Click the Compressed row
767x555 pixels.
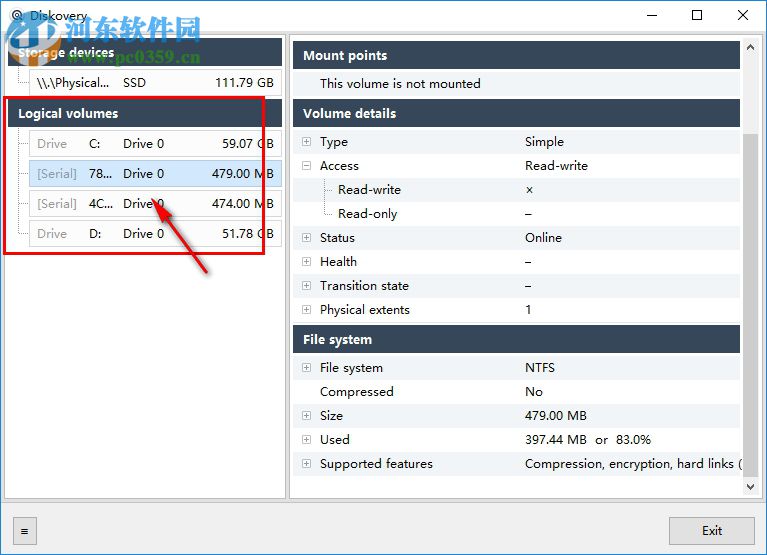[516, 392]
